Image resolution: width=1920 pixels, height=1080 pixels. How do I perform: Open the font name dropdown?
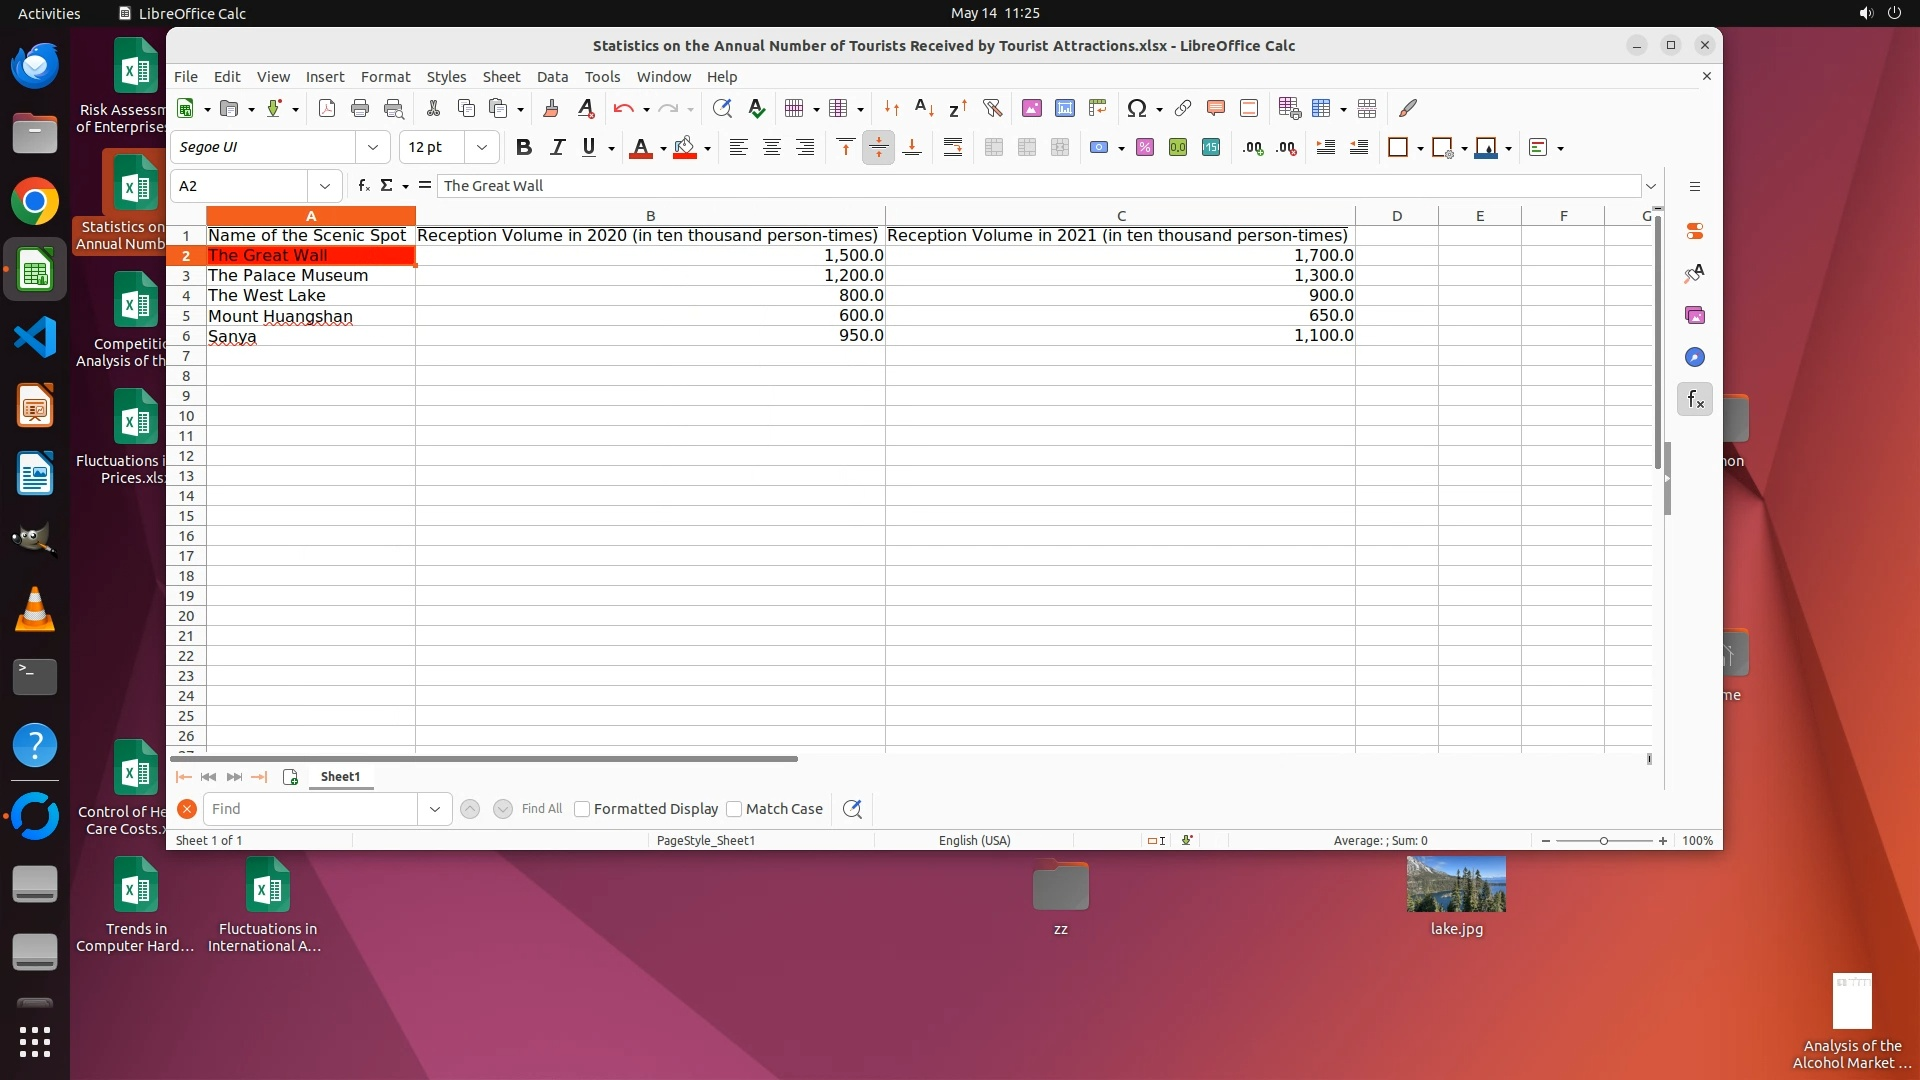(x=373, y=148)
